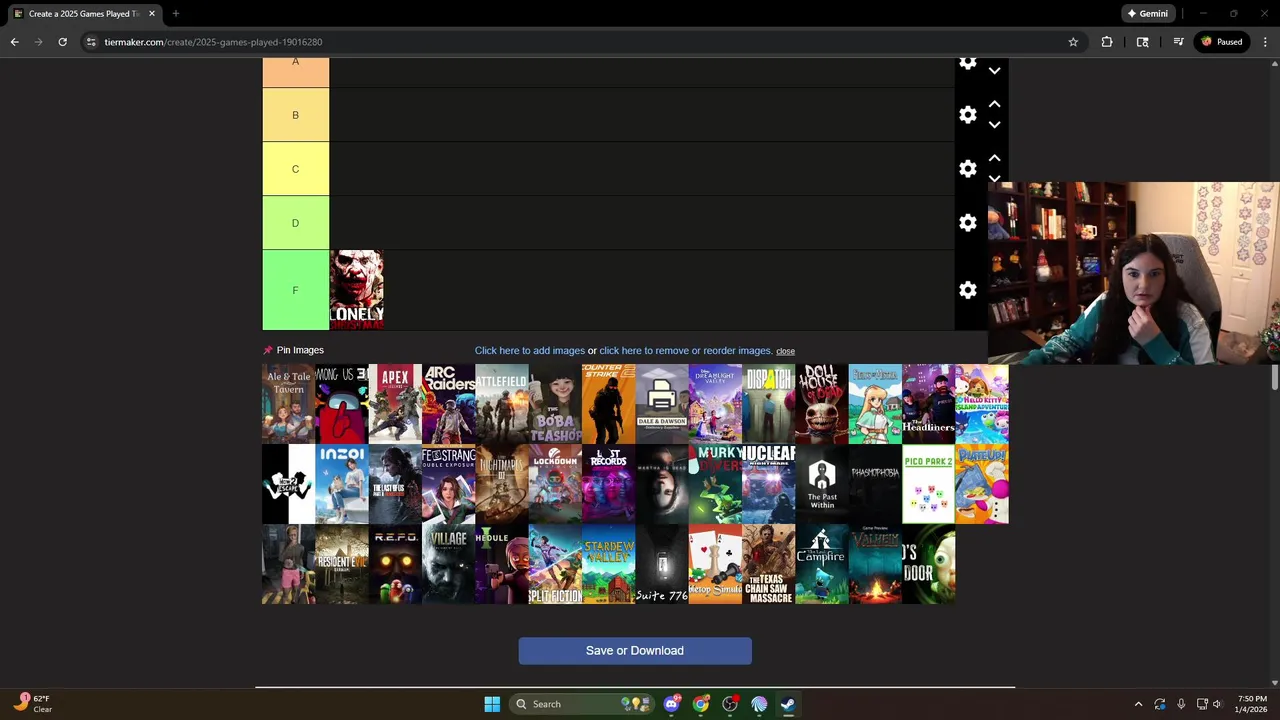Image resolution: width=1280 pixels, height=720 pixels.
Task: Bookmark this page with star icon
Action: (x=1073, y=42)
